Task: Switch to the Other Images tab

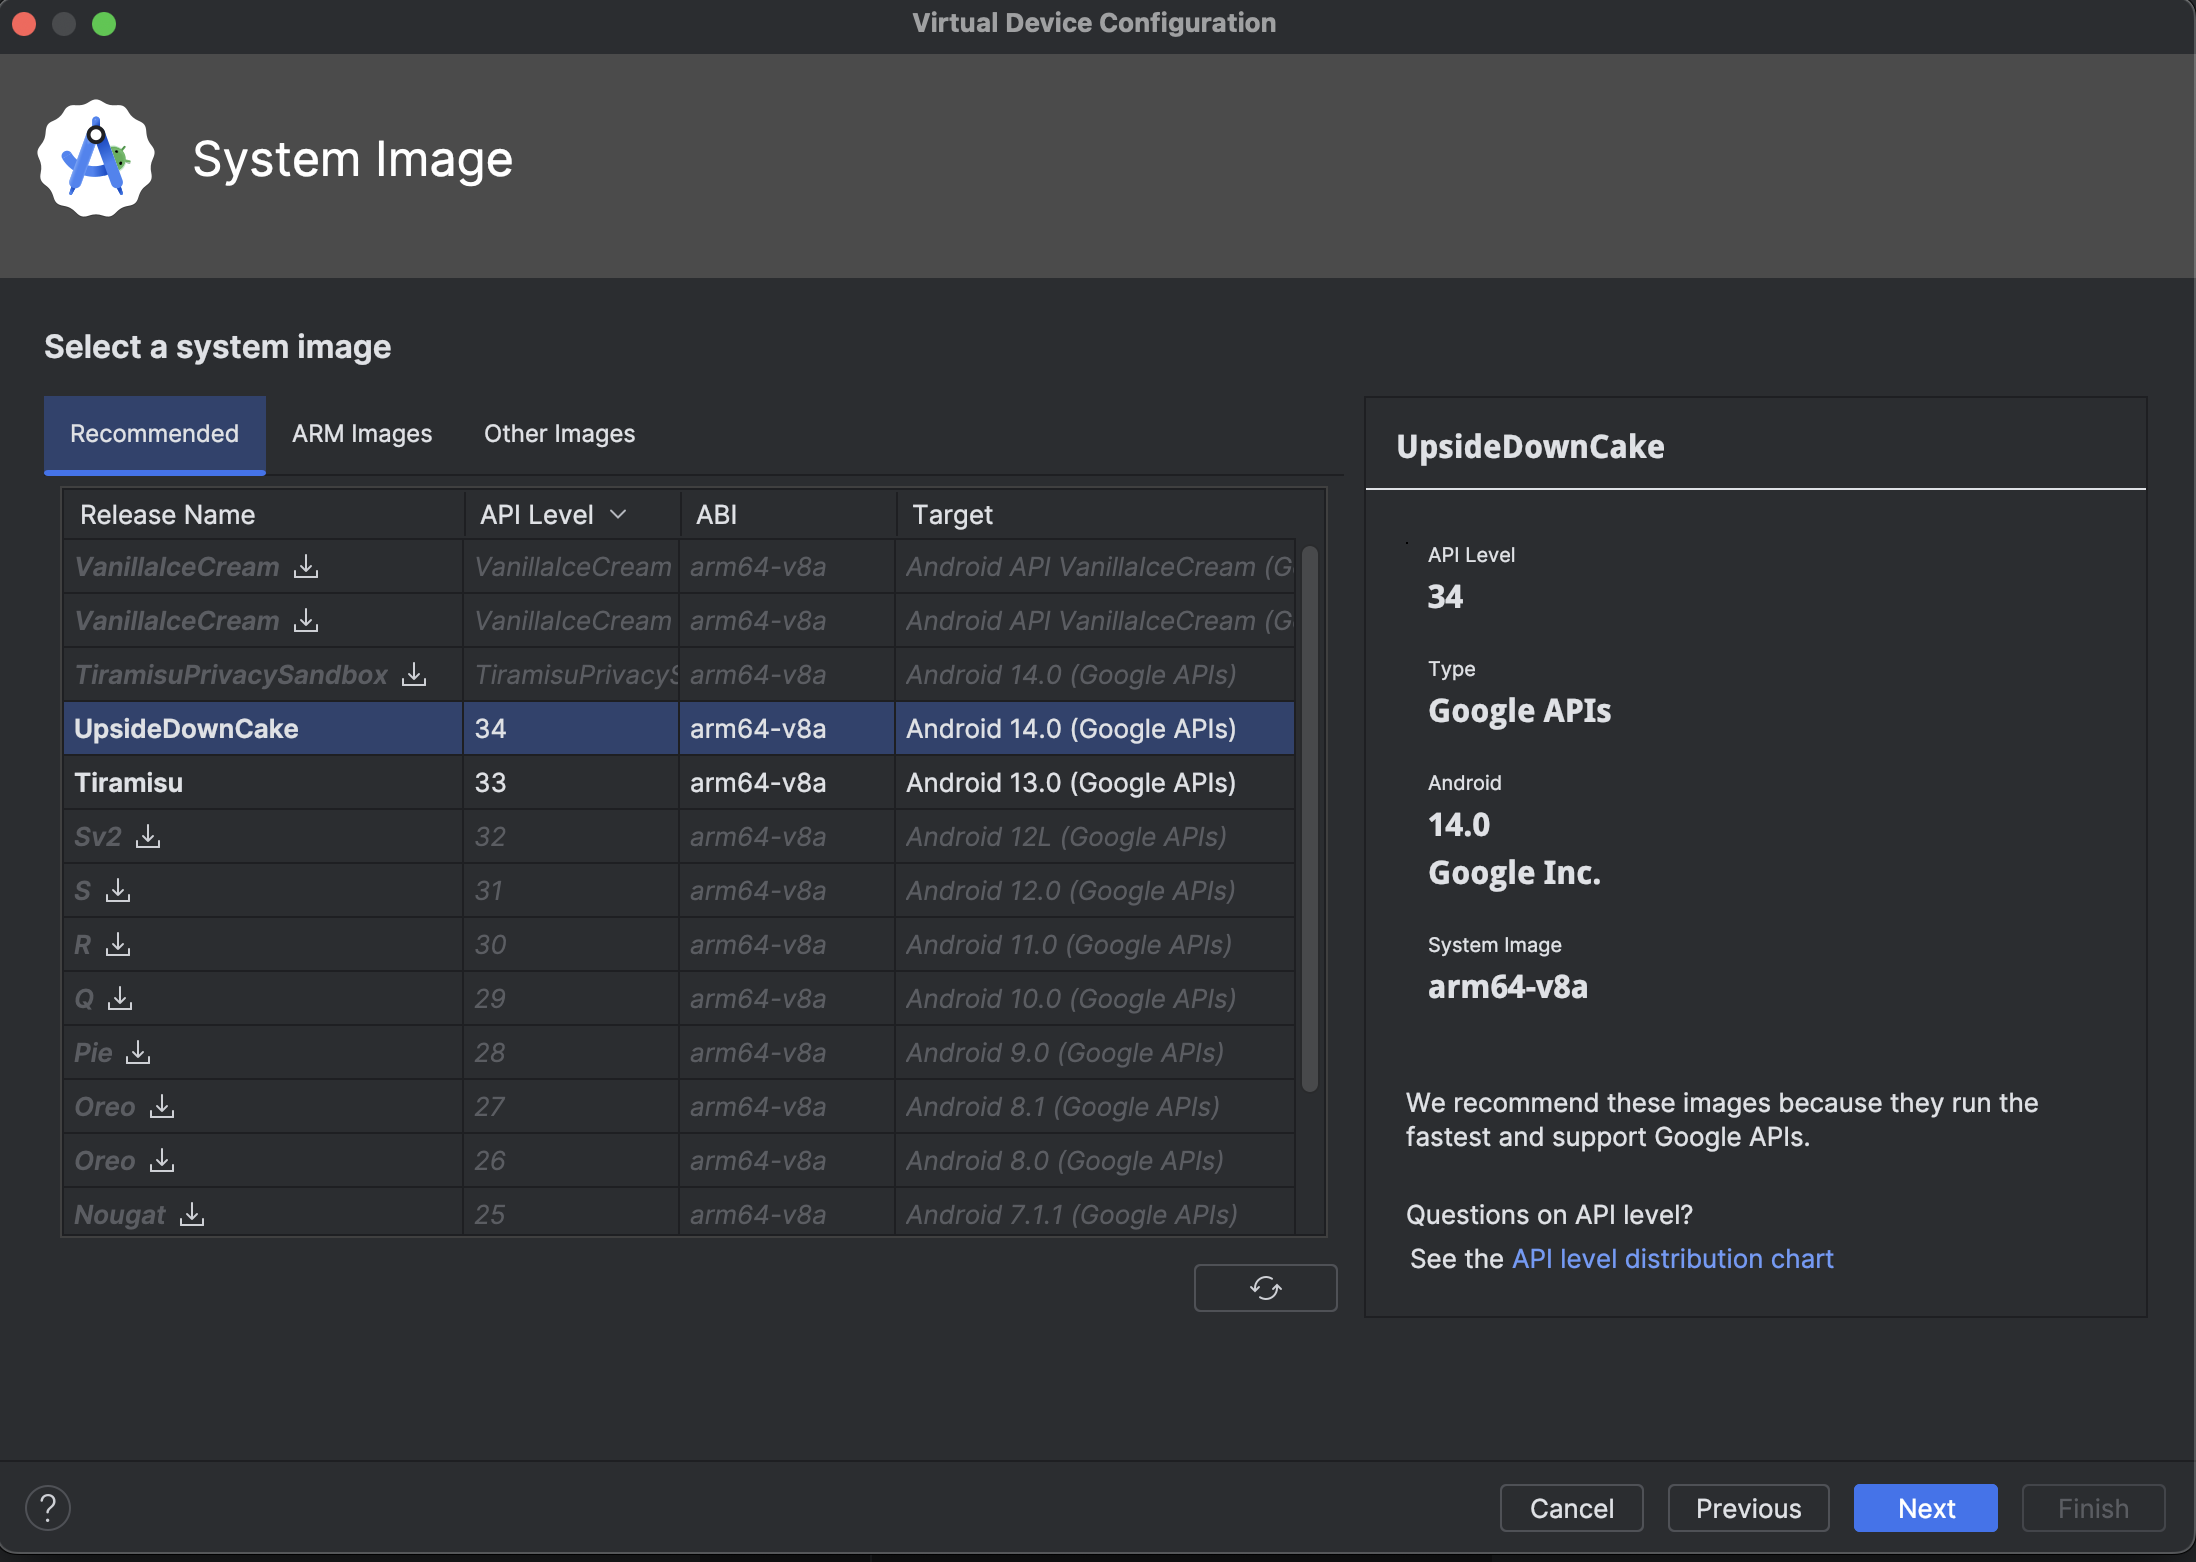Action: tap(560, 434)
